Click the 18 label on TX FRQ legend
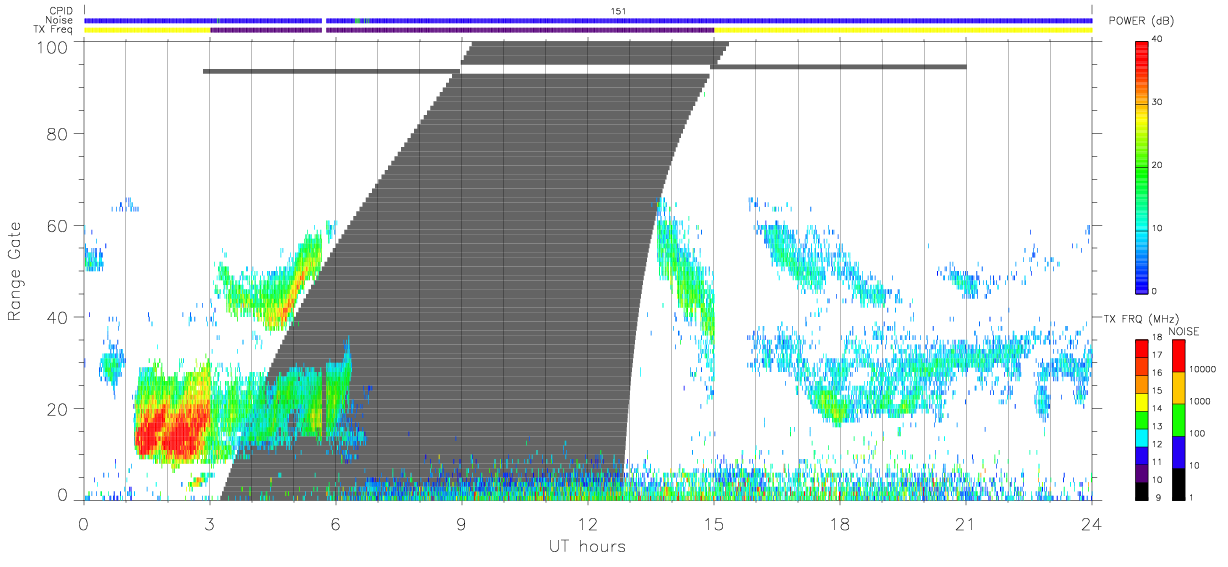 point(1157,339)
